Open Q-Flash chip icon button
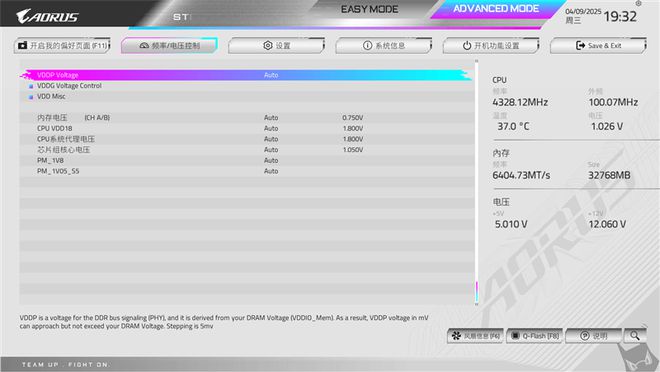This screenshot has width=660, height=372. pyautogui.click(x=515, y=336)
